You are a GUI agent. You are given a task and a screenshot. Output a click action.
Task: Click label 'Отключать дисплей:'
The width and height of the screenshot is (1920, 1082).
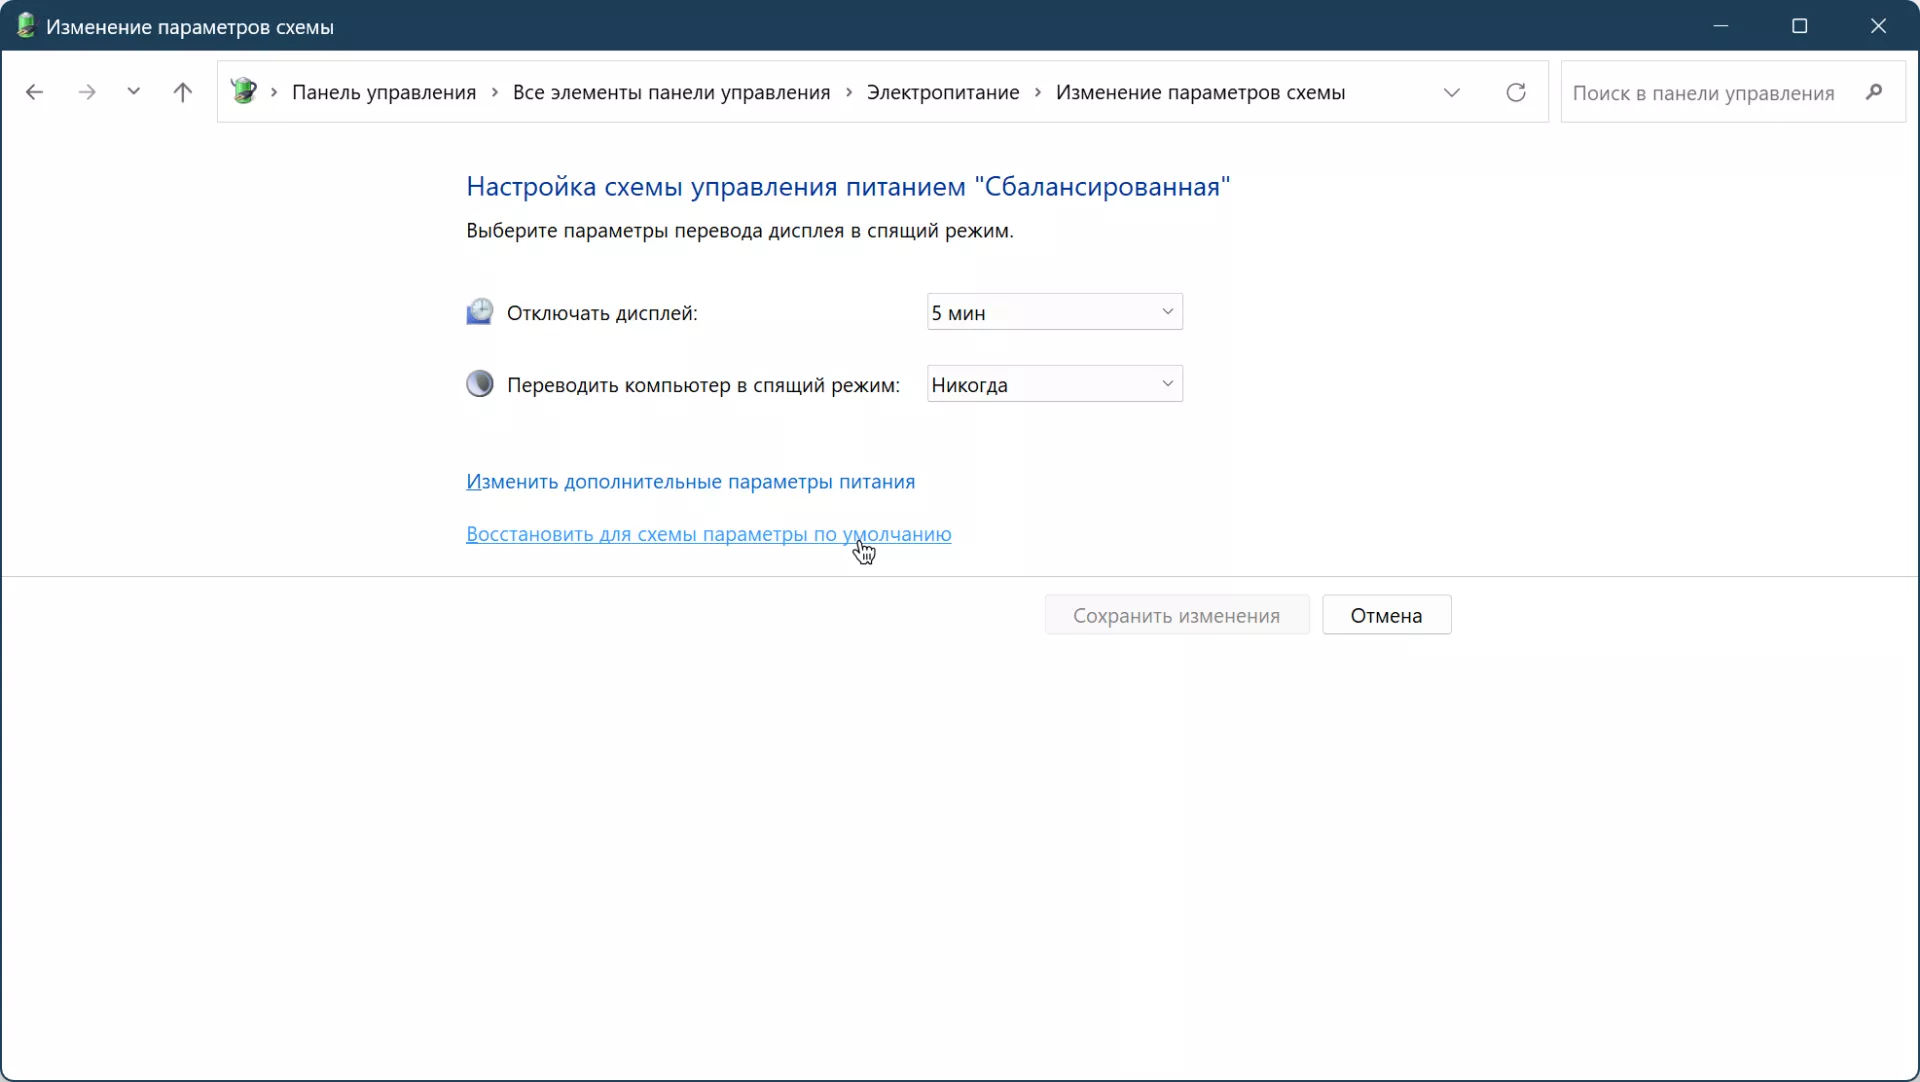602,313
